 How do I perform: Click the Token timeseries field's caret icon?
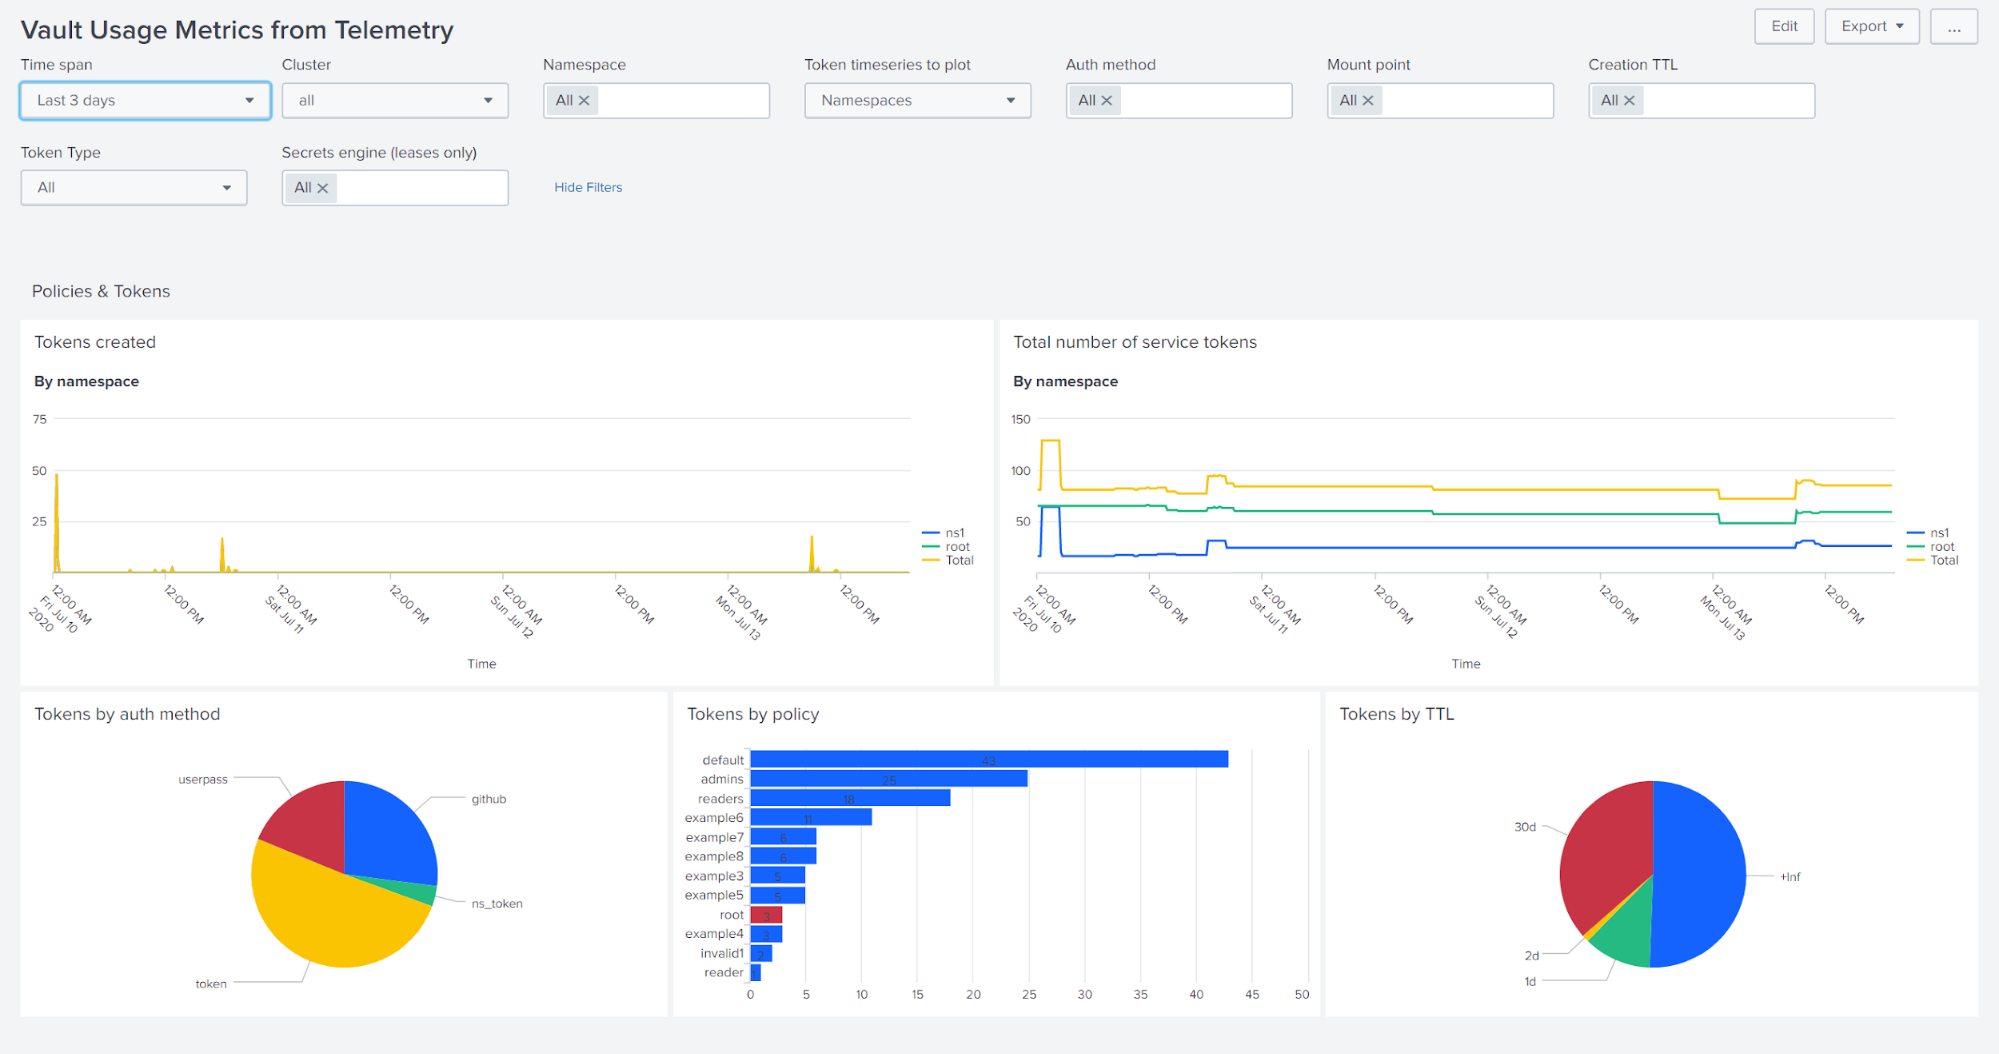click(1011, 100)
